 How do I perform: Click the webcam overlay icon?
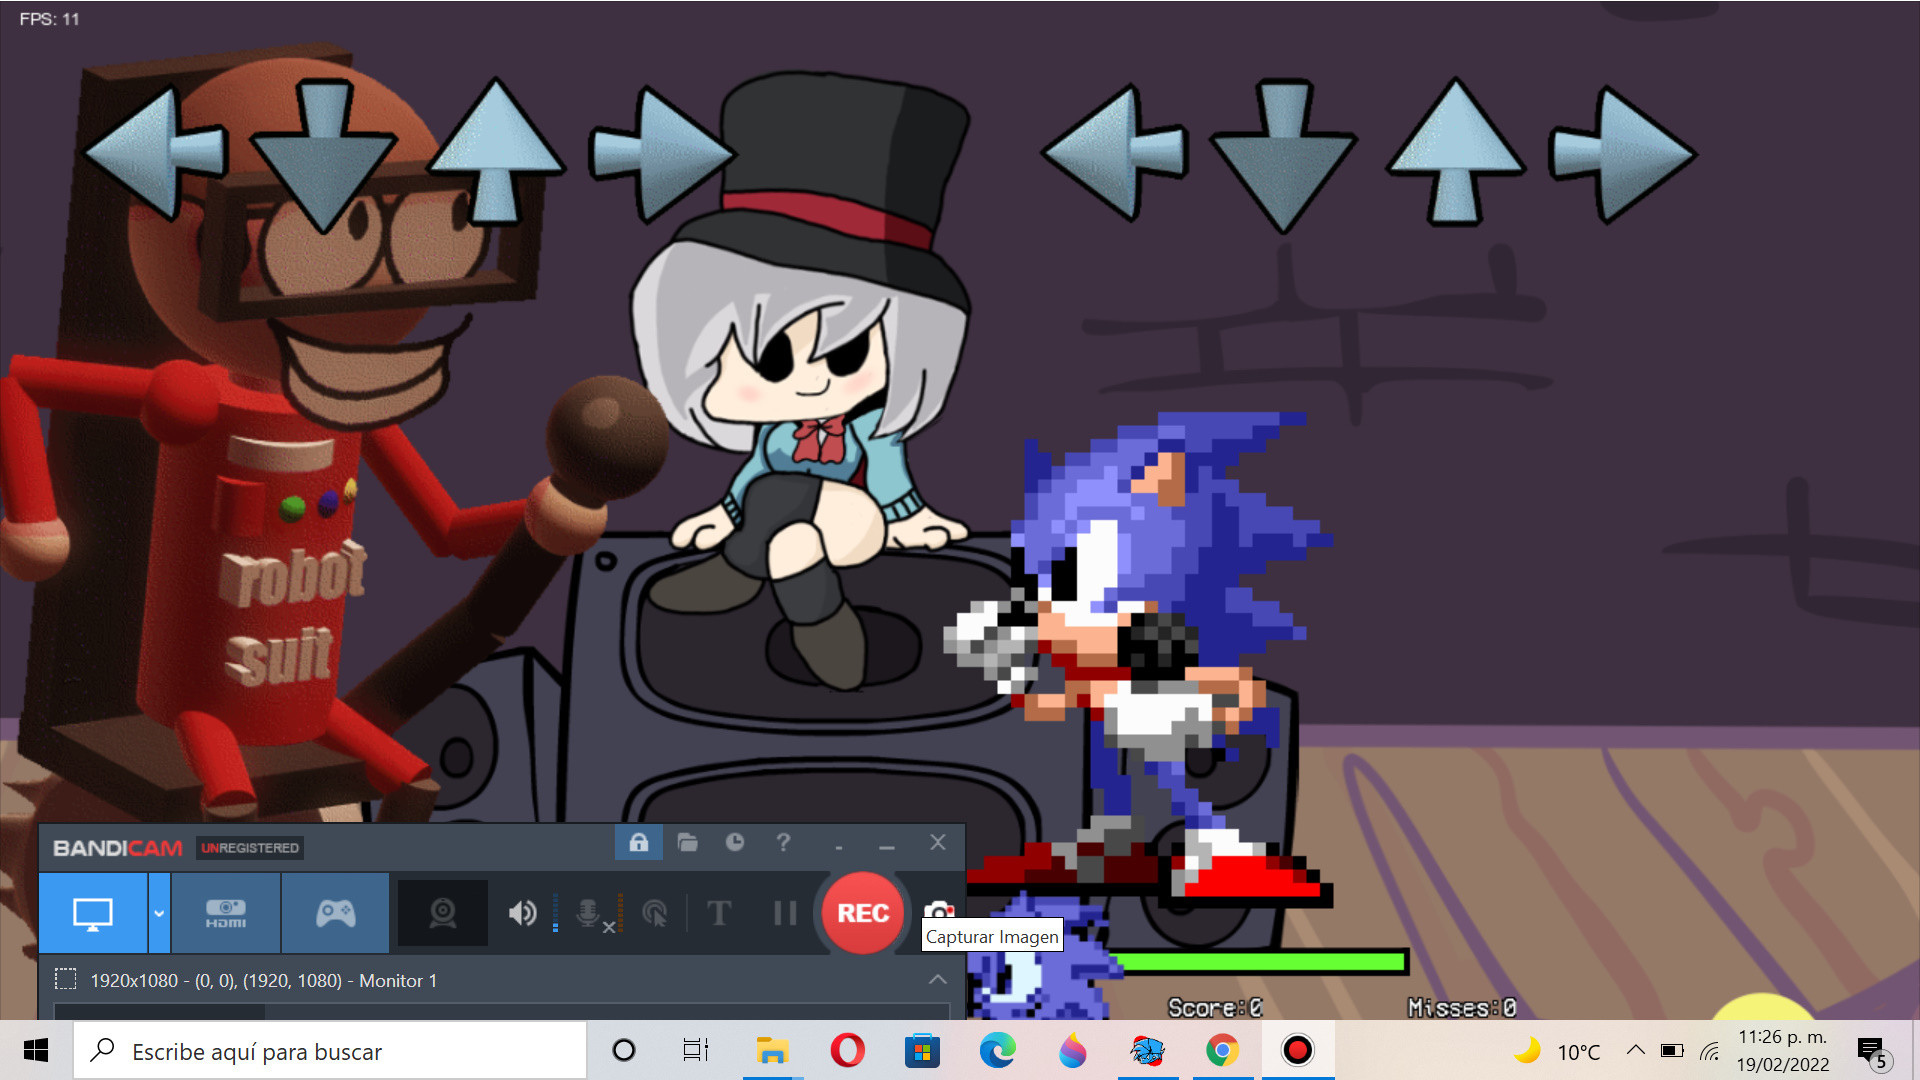(x=442, y=913)
